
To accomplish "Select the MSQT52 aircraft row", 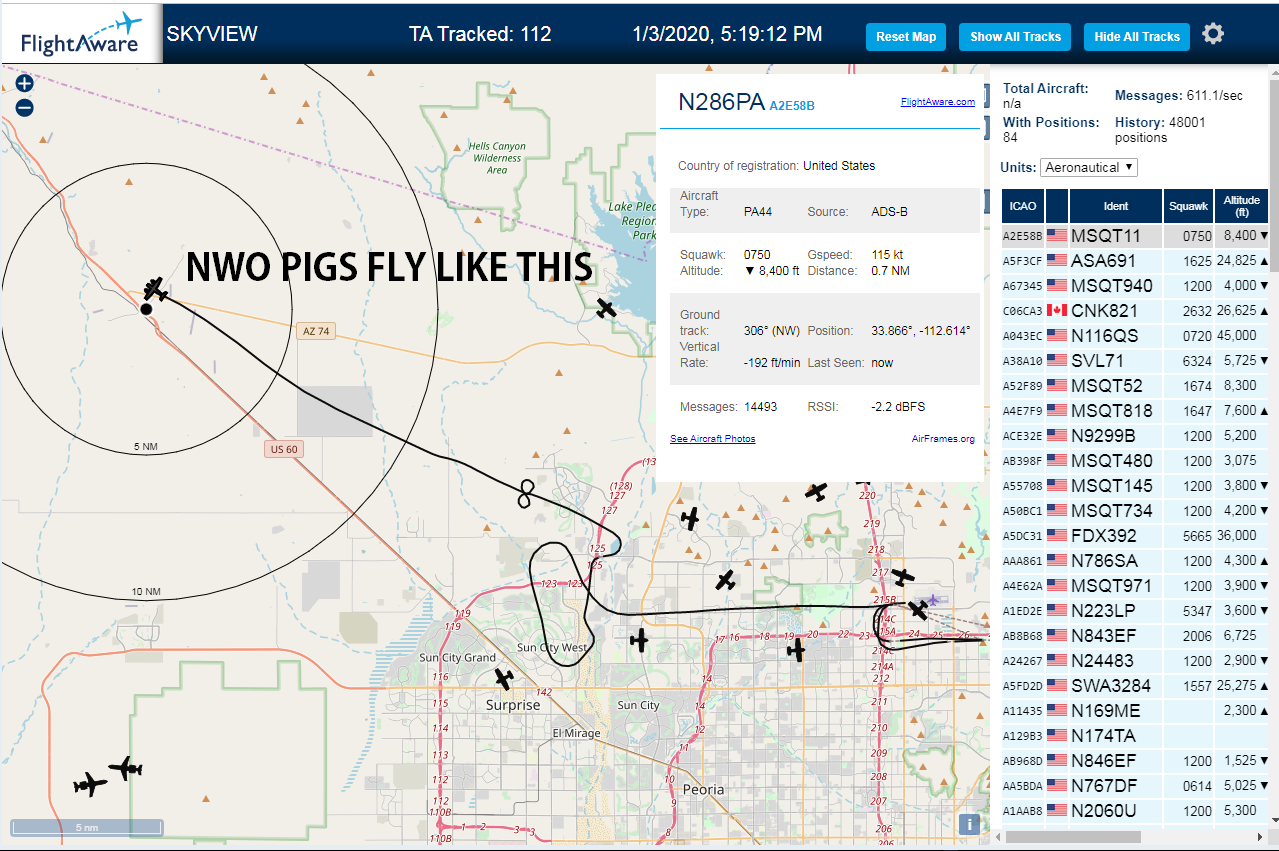I will click(1137, 386).
